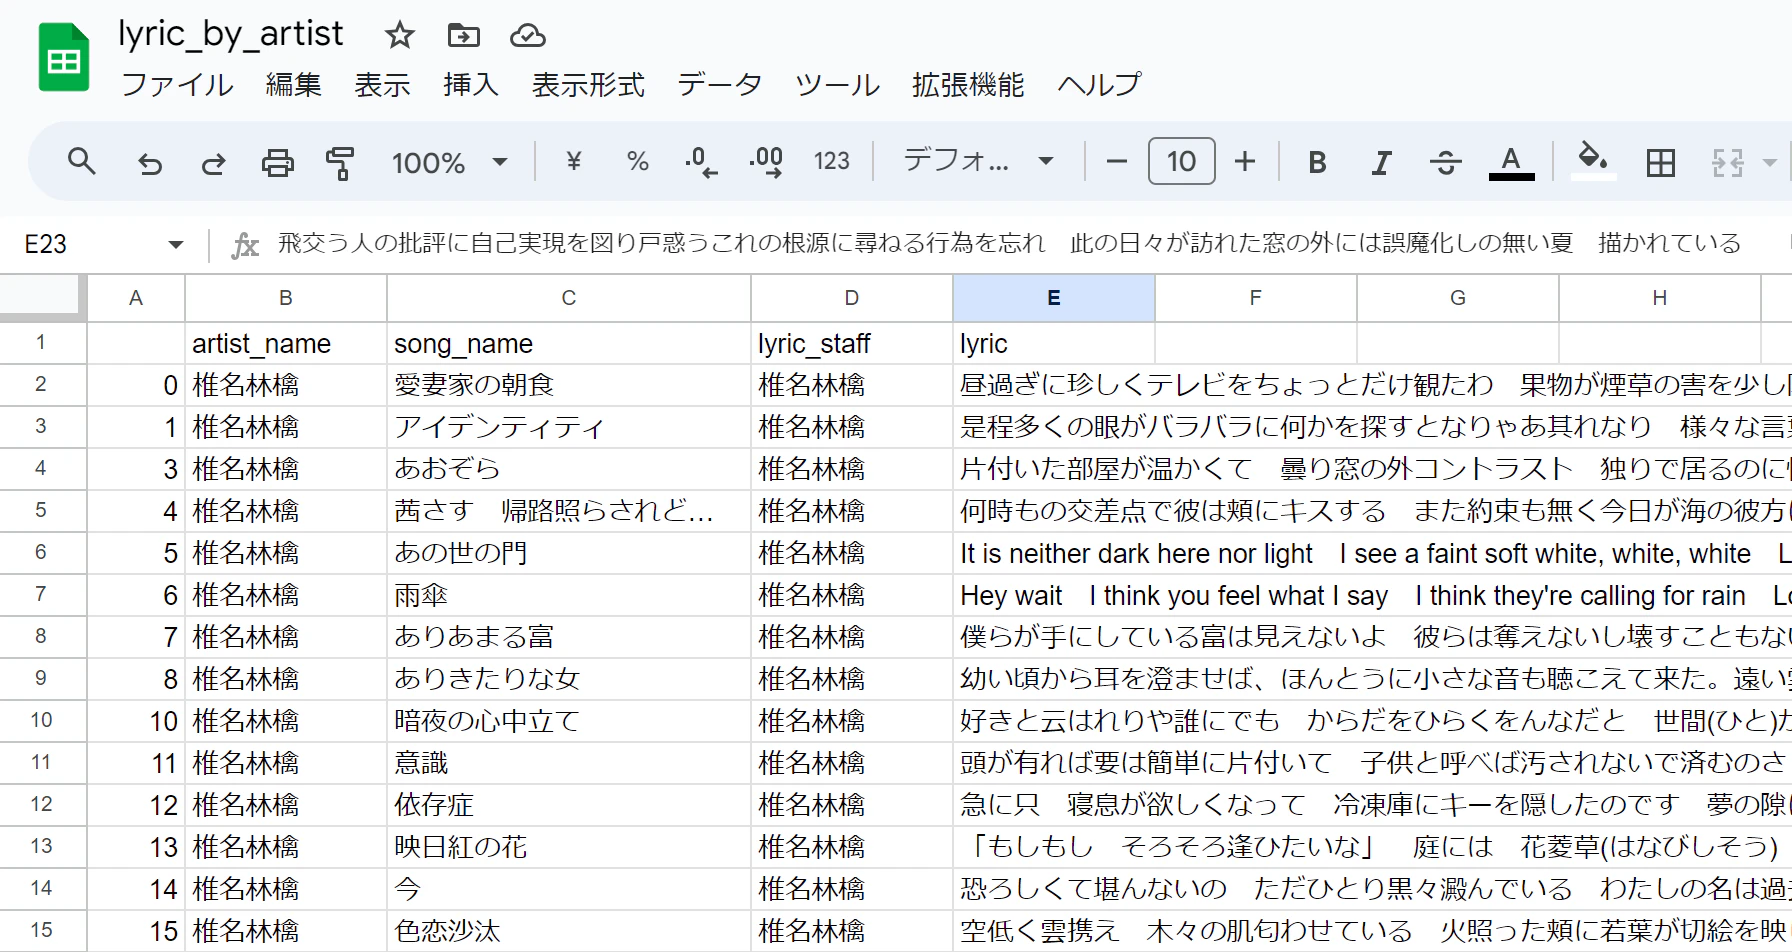Open the 拡張機能 menu
This screenshot has width=1792, height=952.
[968, 85]
